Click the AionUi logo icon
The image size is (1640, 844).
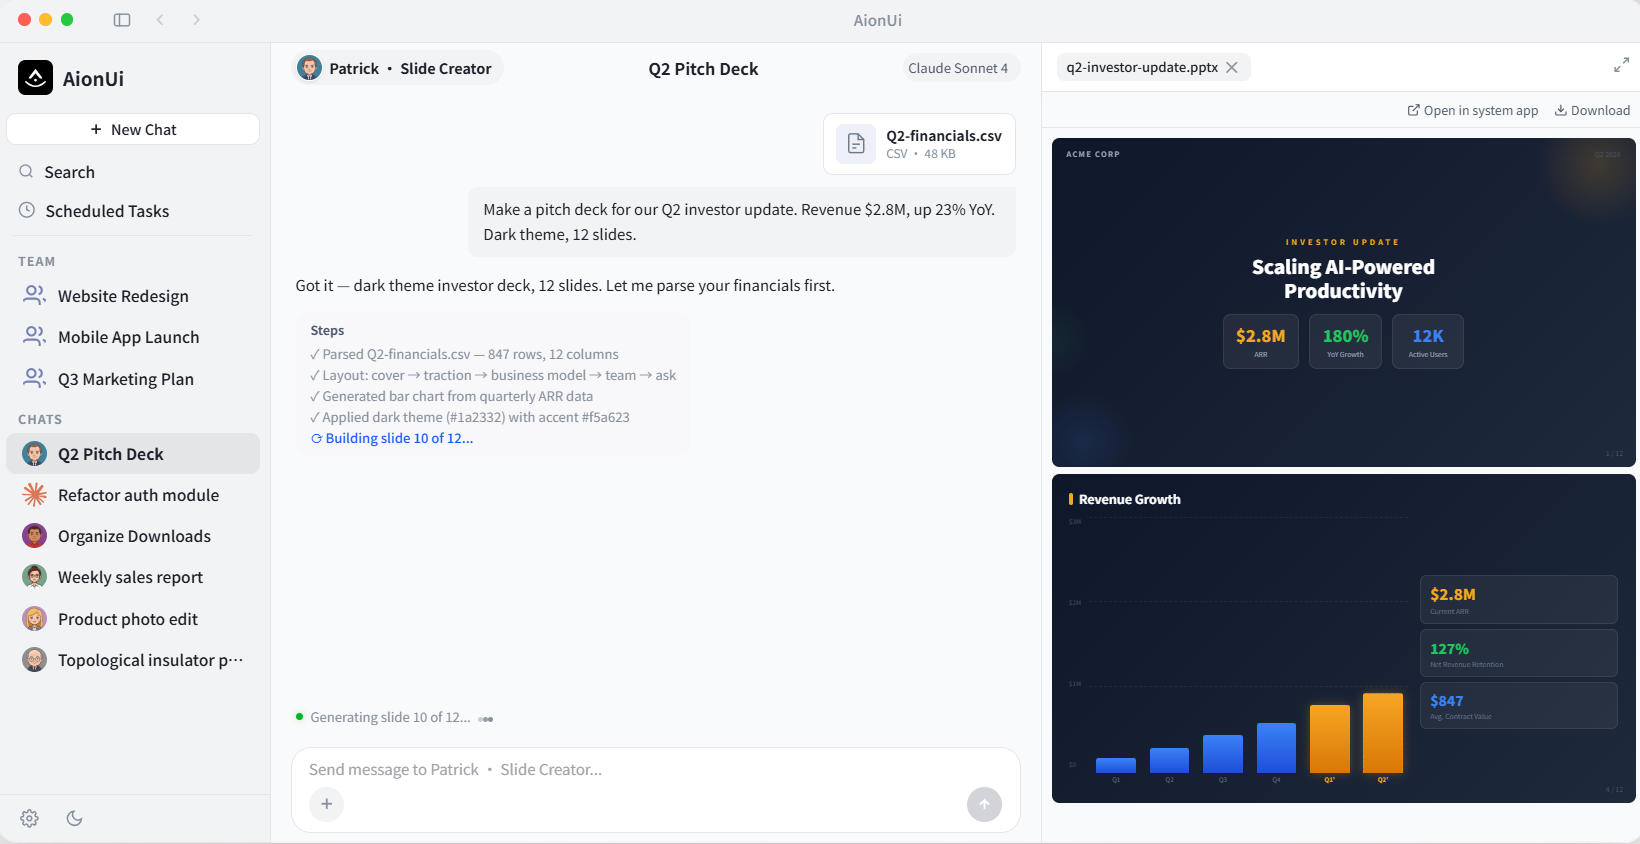tap(35, 78)
